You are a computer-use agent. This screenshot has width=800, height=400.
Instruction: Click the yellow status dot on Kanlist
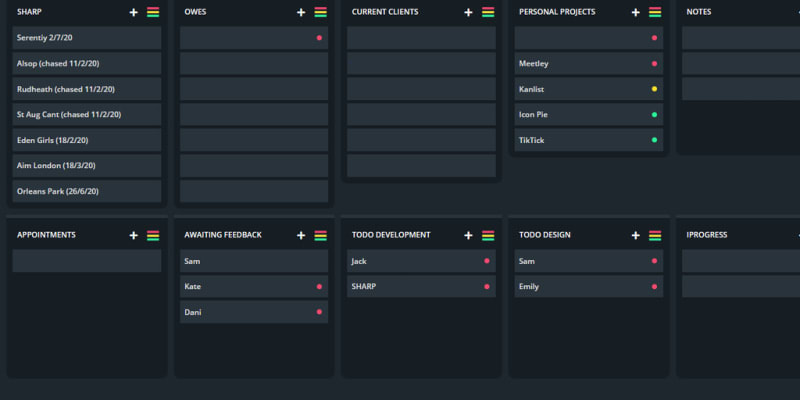tap(654, 89)
